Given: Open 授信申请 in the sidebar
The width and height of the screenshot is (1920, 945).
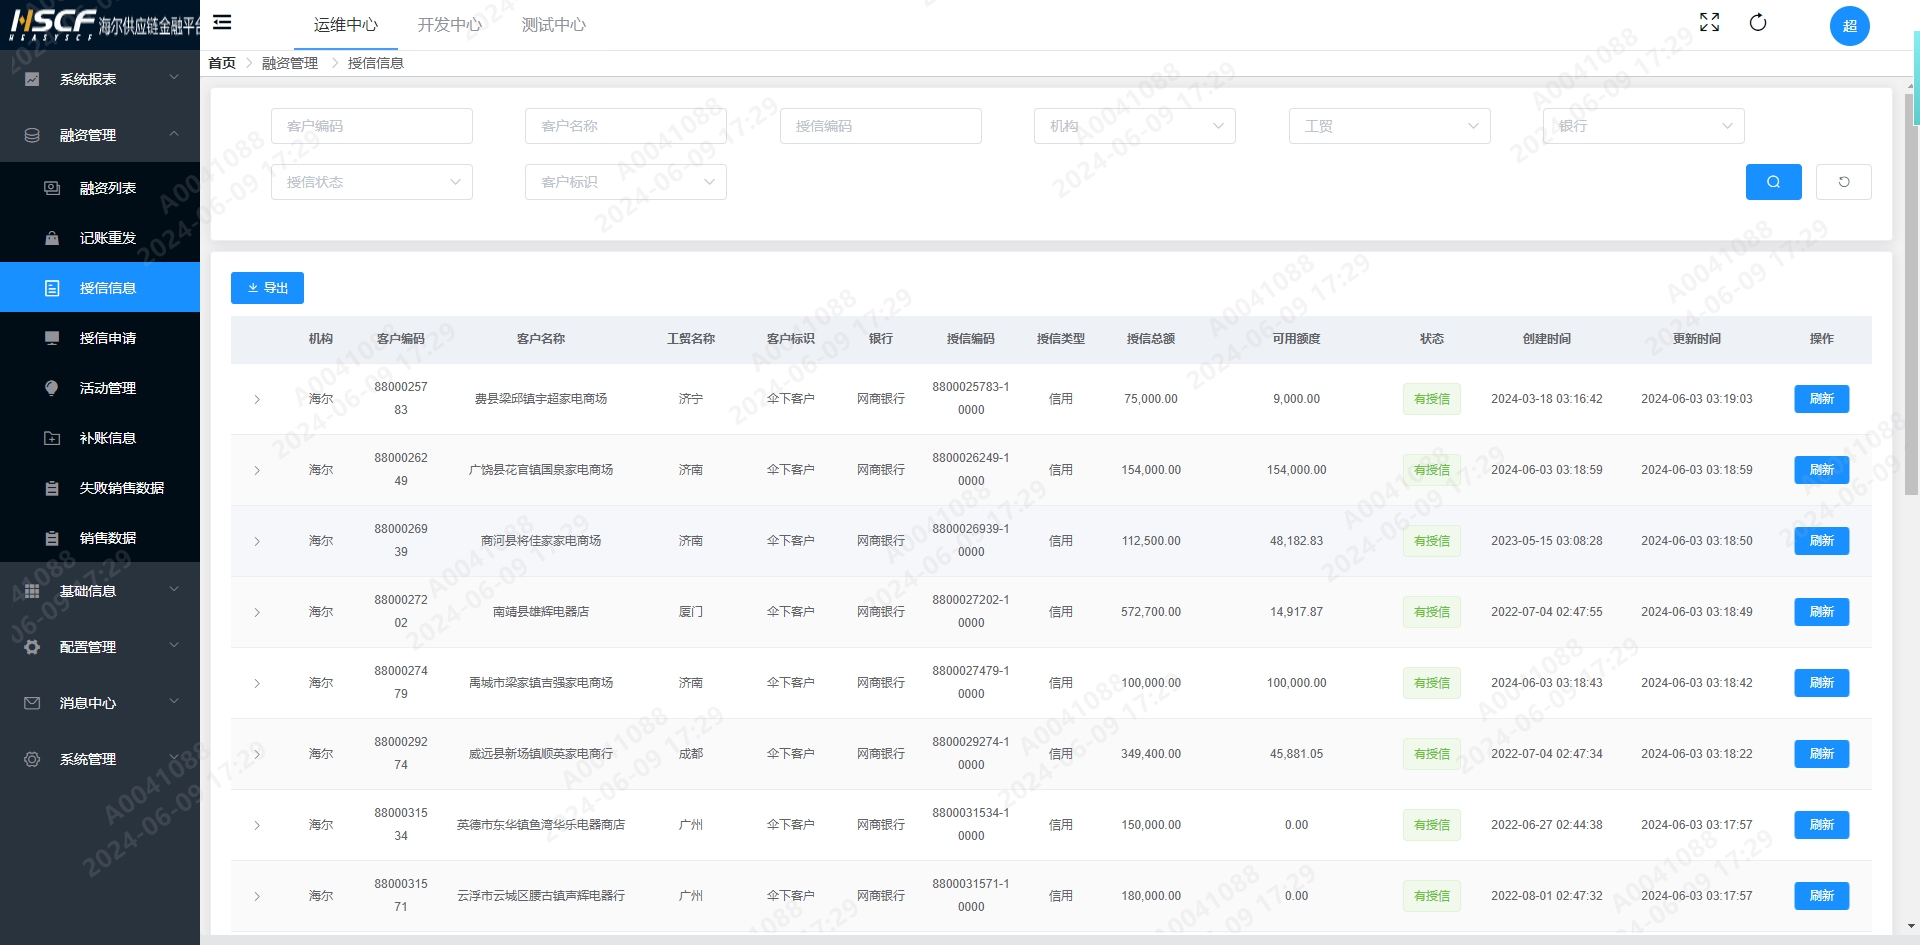Looking at the screenshot, I should pos(100,338).
